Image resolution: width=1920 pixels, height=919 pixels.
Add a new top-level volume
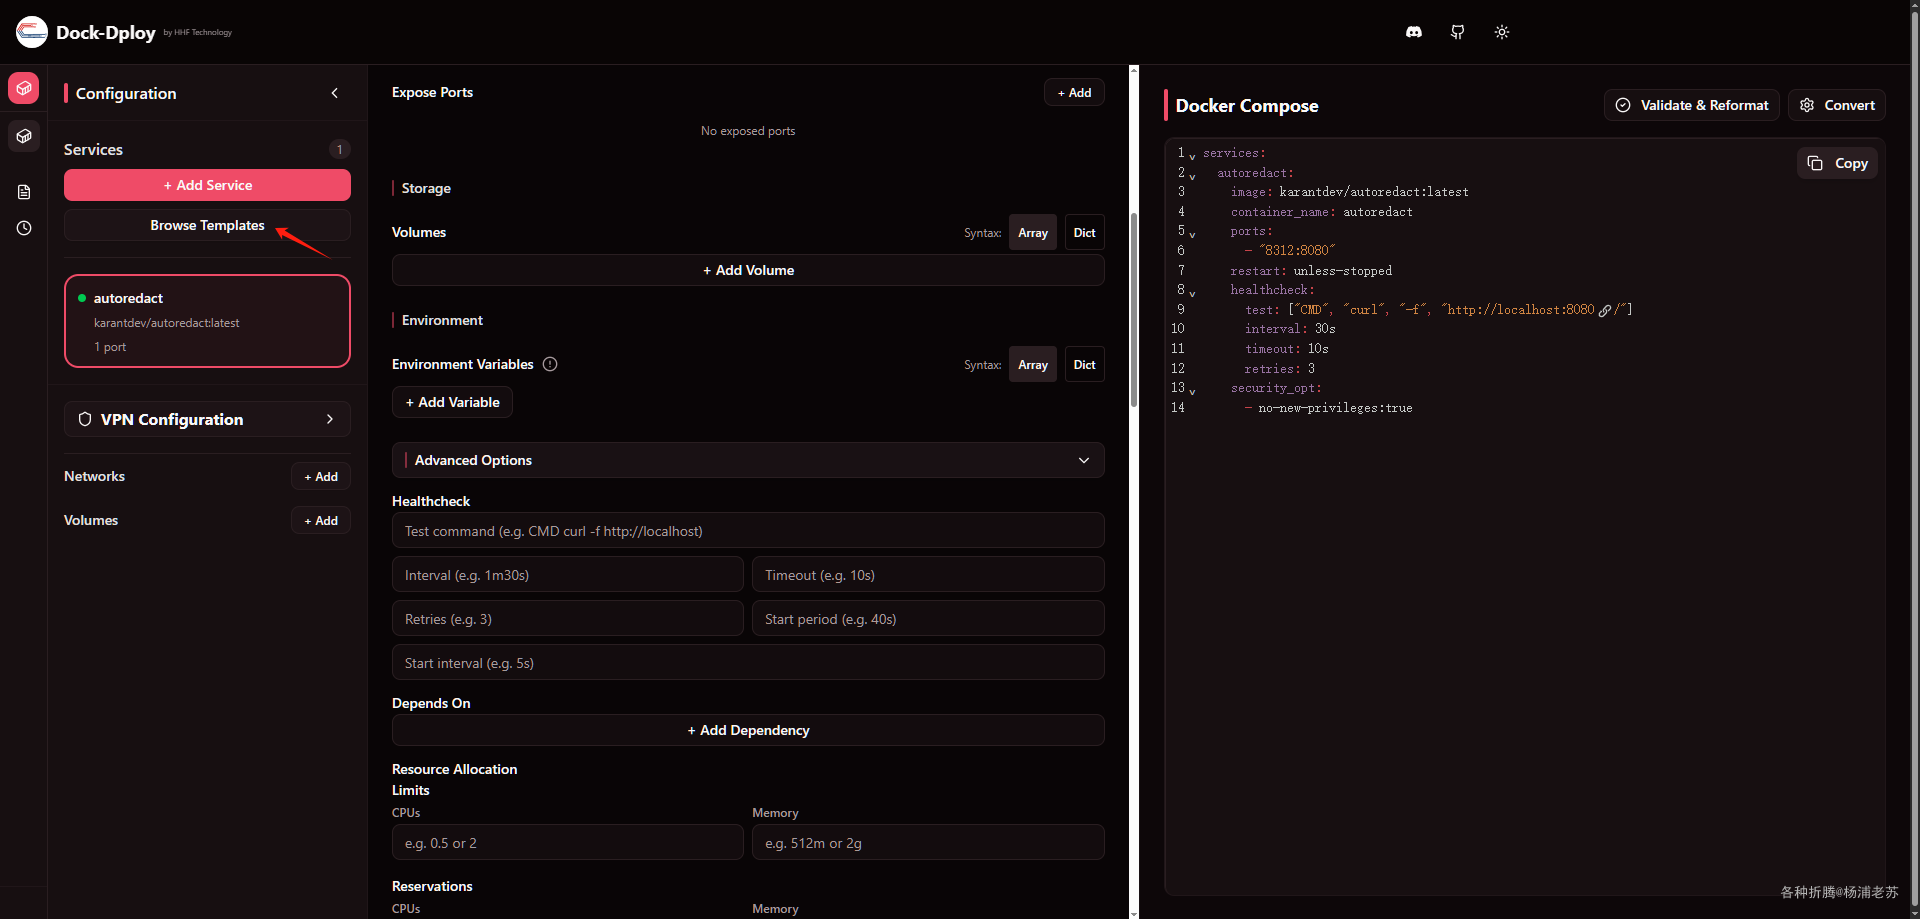(321, 520)
